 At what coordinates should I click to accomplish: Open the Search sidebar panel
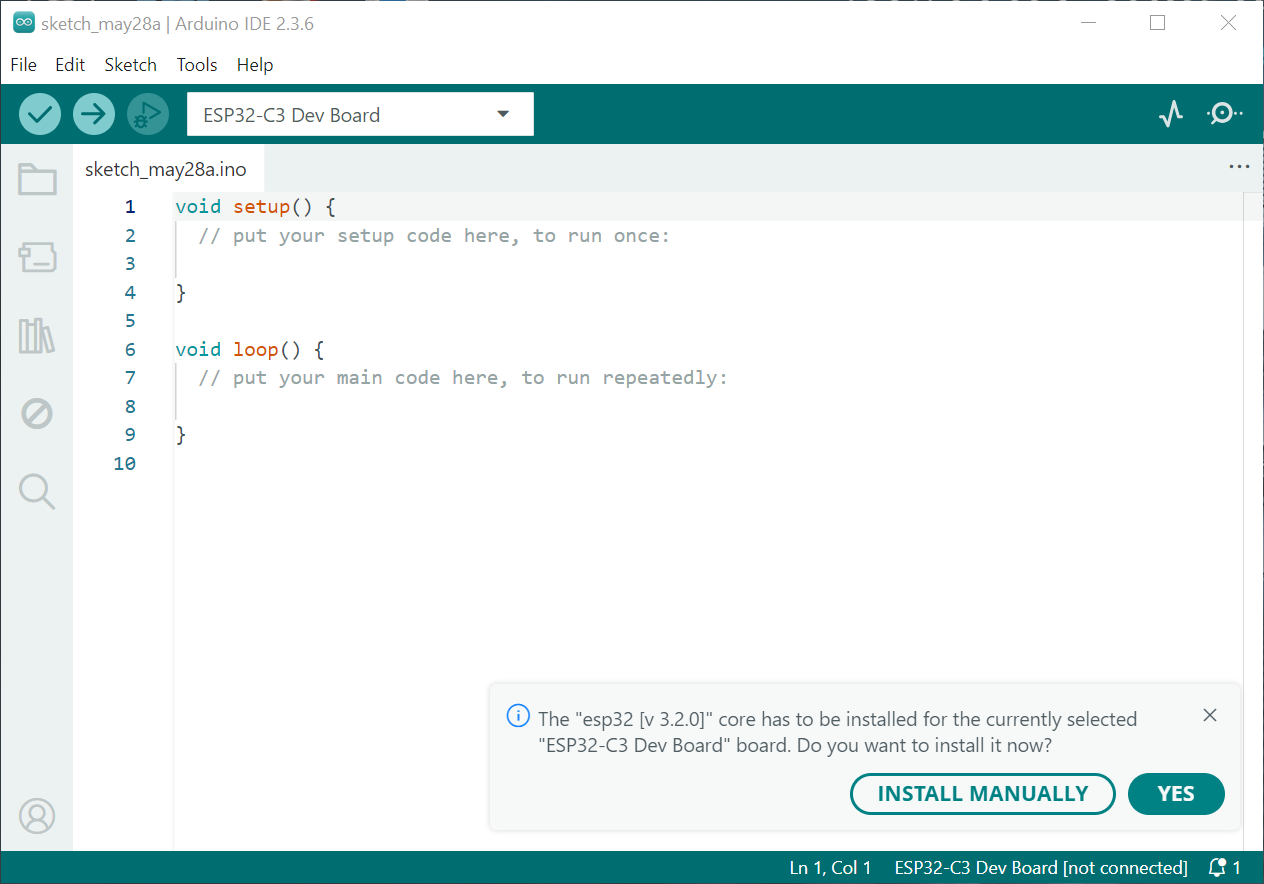click(x=37, y=491)
